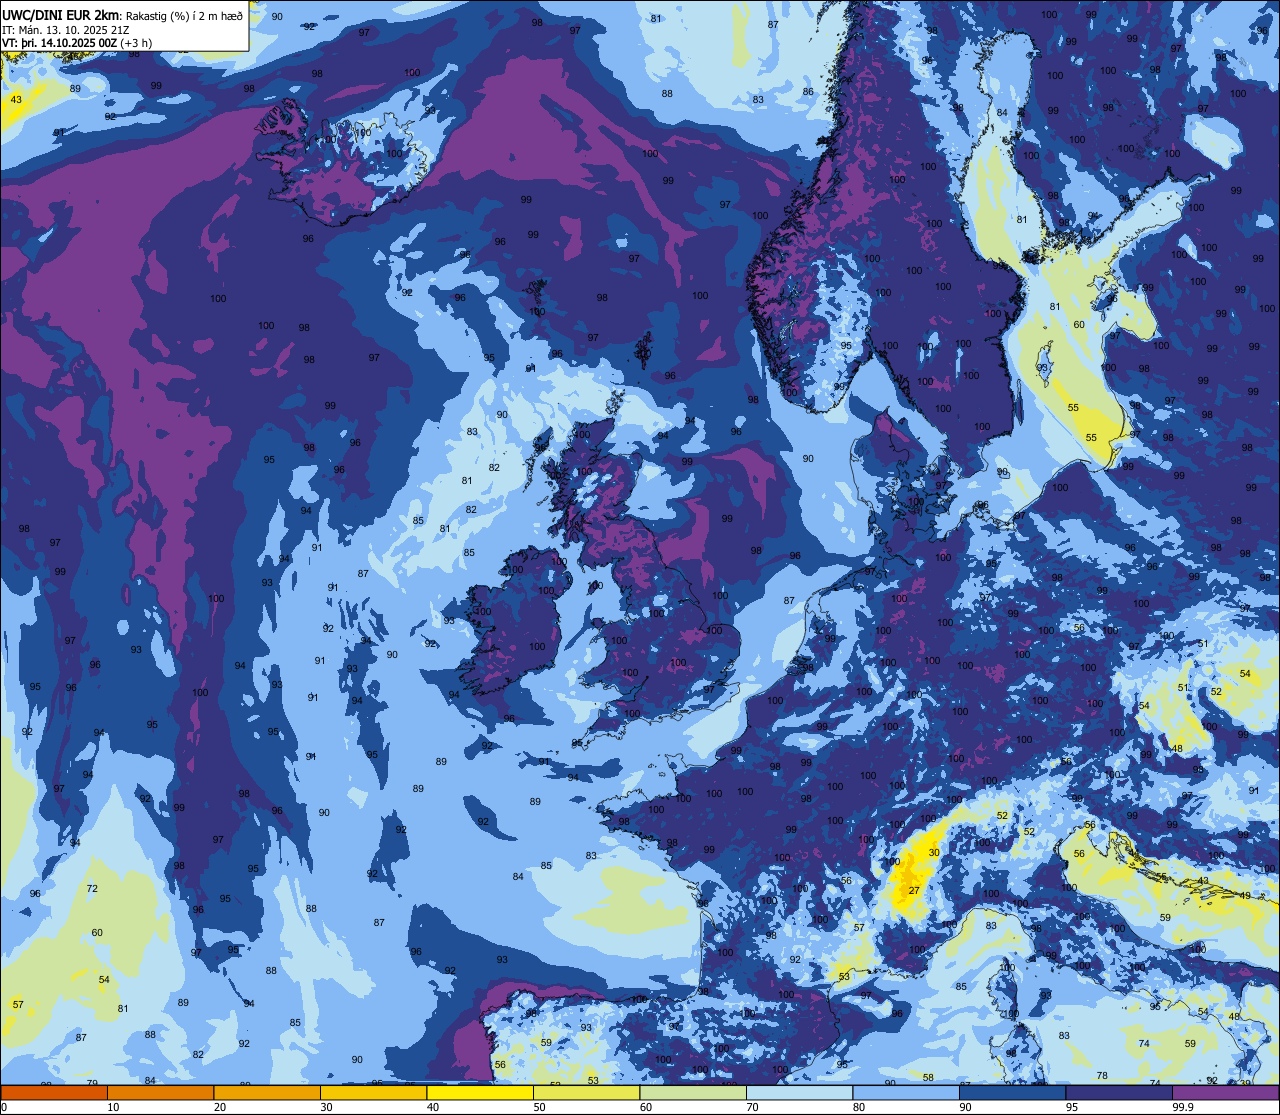Pick the 60–70 light green legend swatch
The image size is (1280, 1115).
[x=693, y=1093]
